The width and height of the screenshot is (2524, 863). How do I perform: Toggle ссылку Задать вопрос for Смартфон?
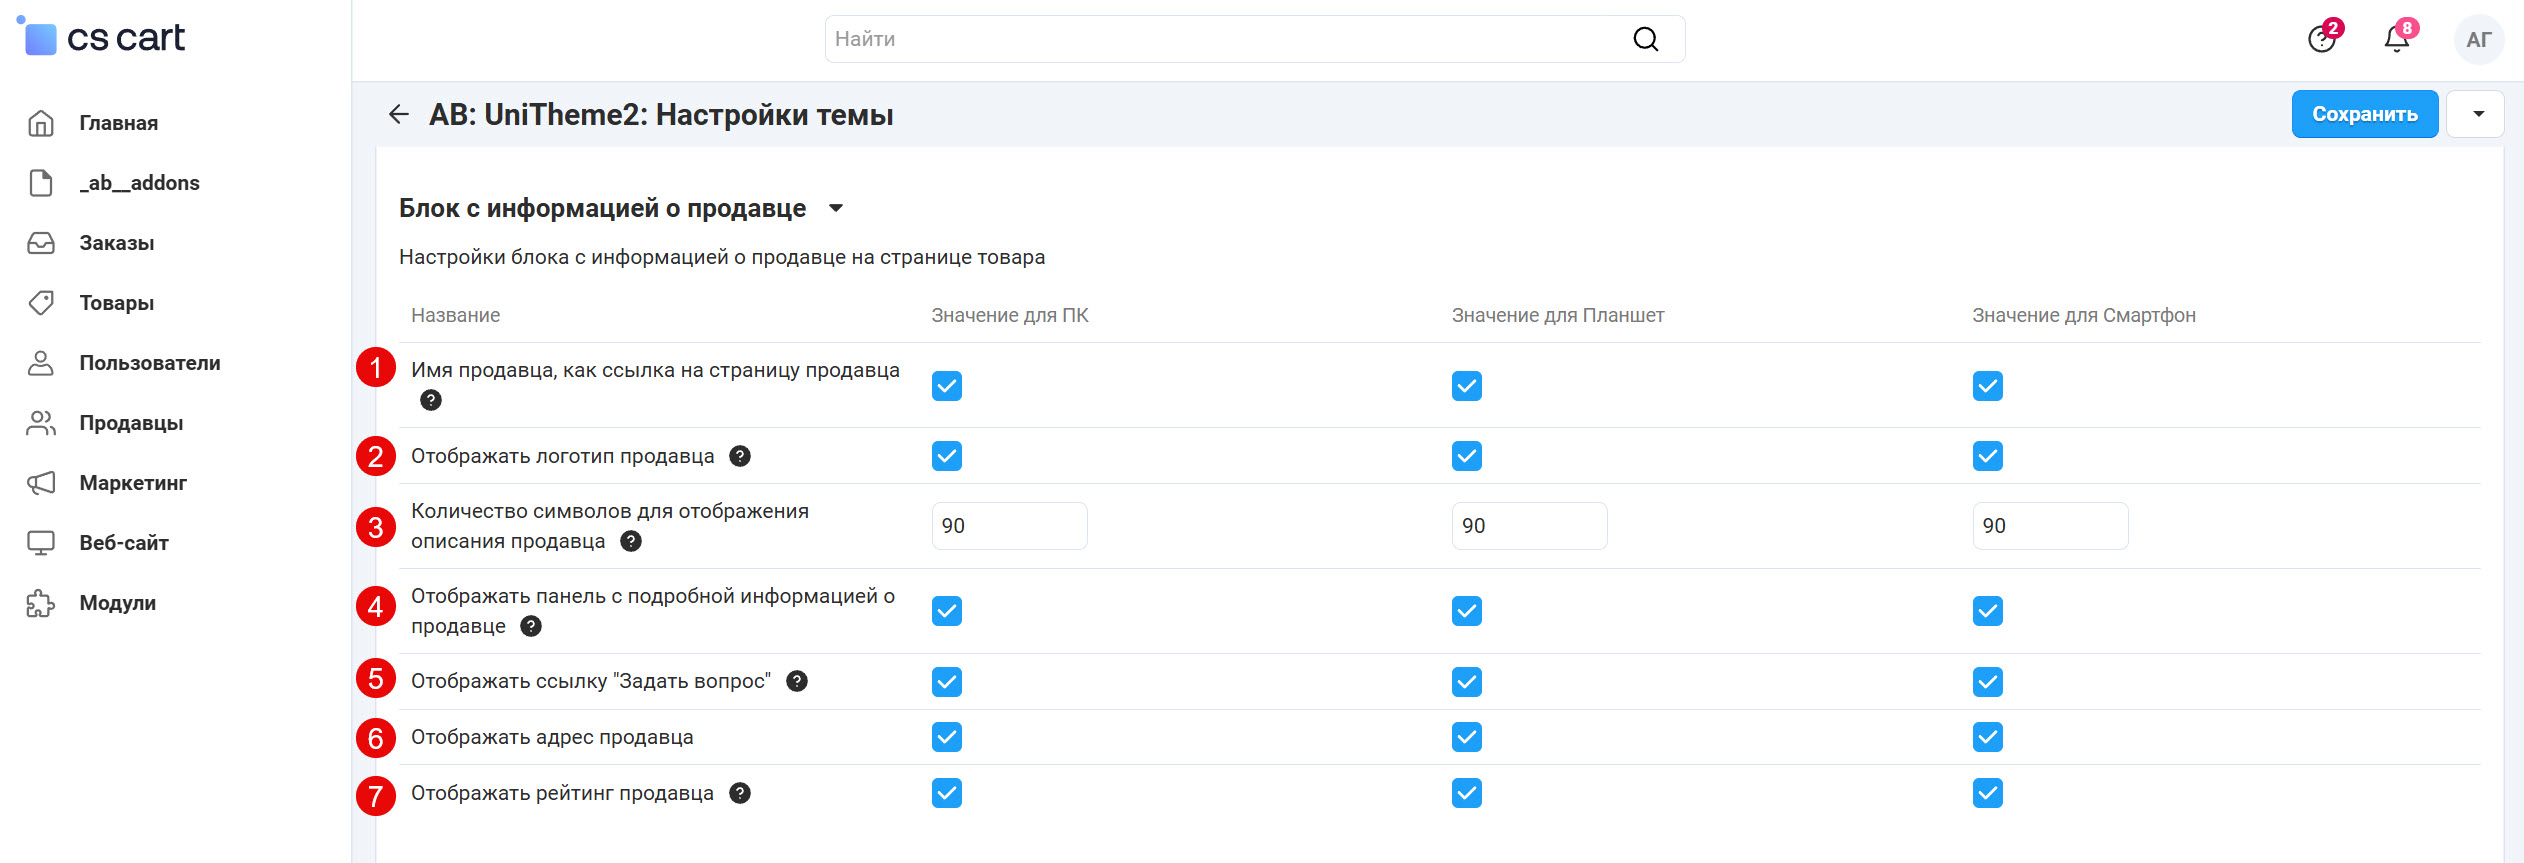pyautogui.click(x=1988, y=682)
